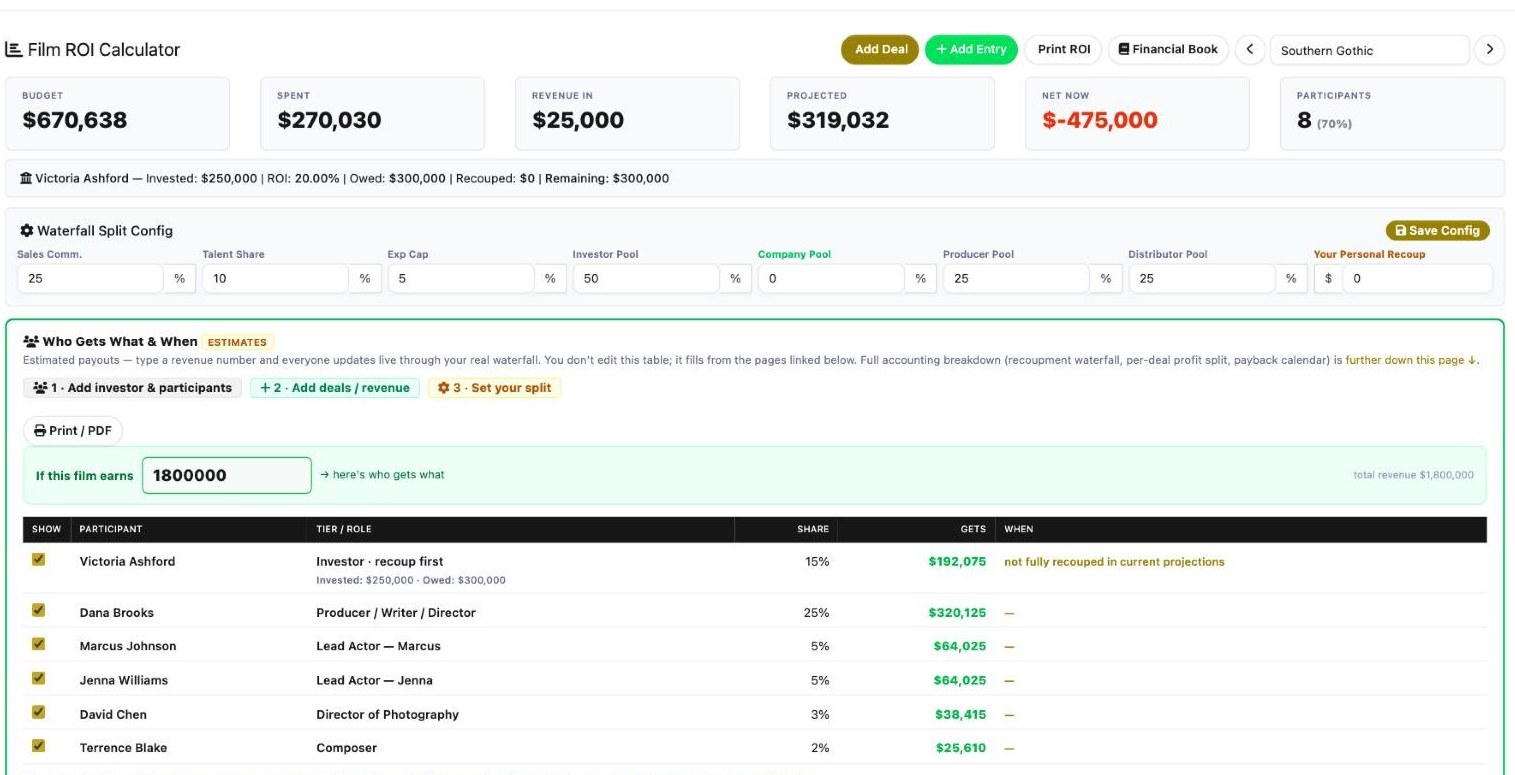Click the Participants 8 (70%) card

(1392, 114)
